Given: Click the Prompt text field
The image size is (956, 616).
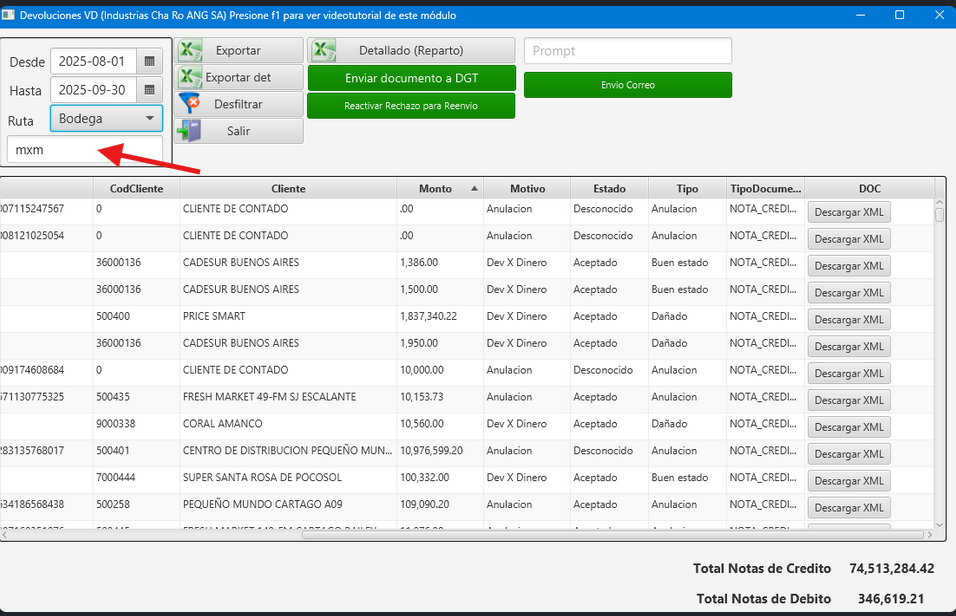Looking at the screenshot, I should coord(627,51).
